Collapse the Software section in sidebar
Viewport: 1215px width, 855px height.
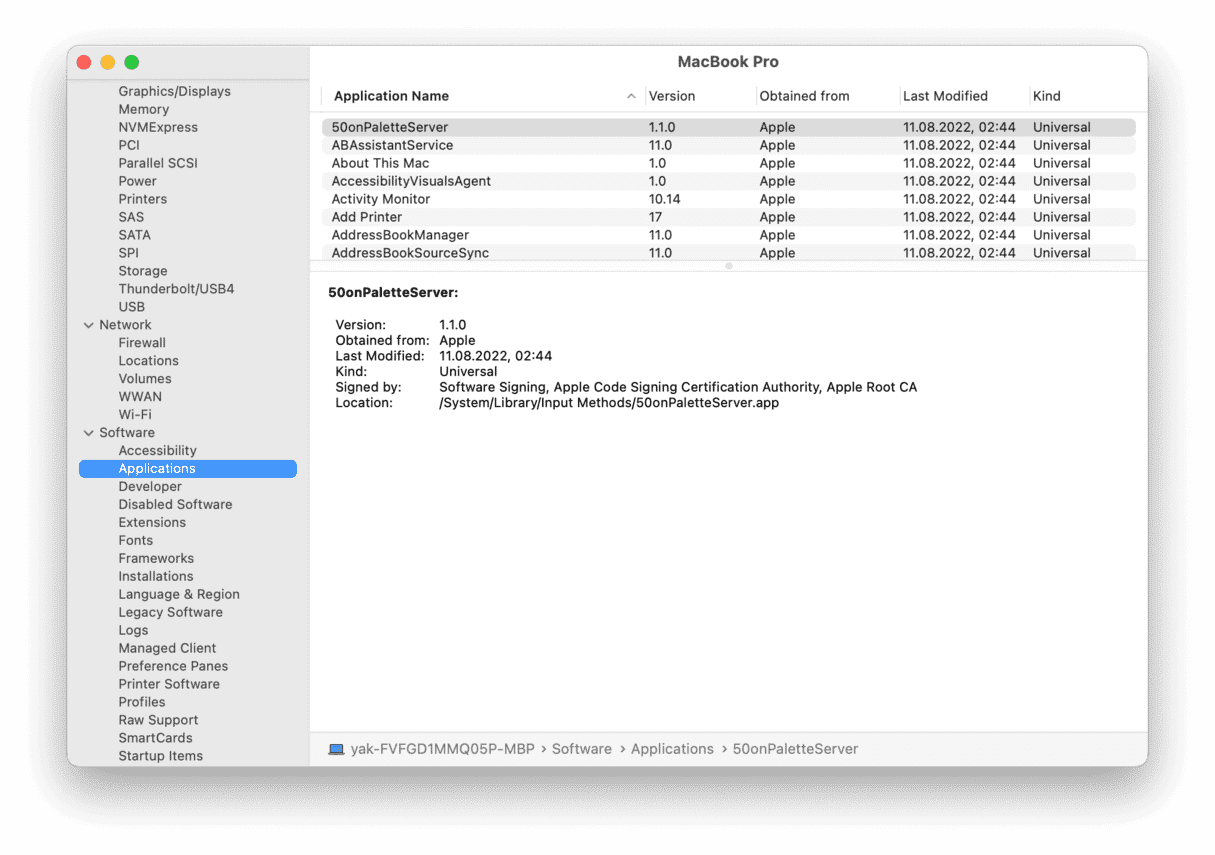point(88,433)
